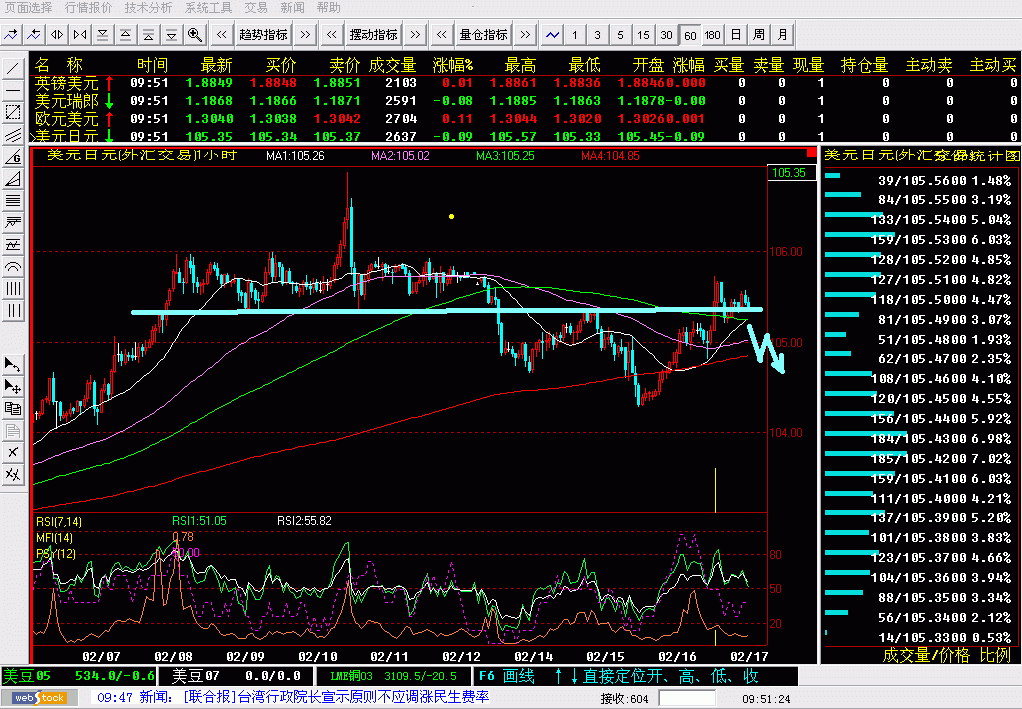Click the empty input box in status bar
Screen dimensions: 1022x709
[x=688, y=699]
